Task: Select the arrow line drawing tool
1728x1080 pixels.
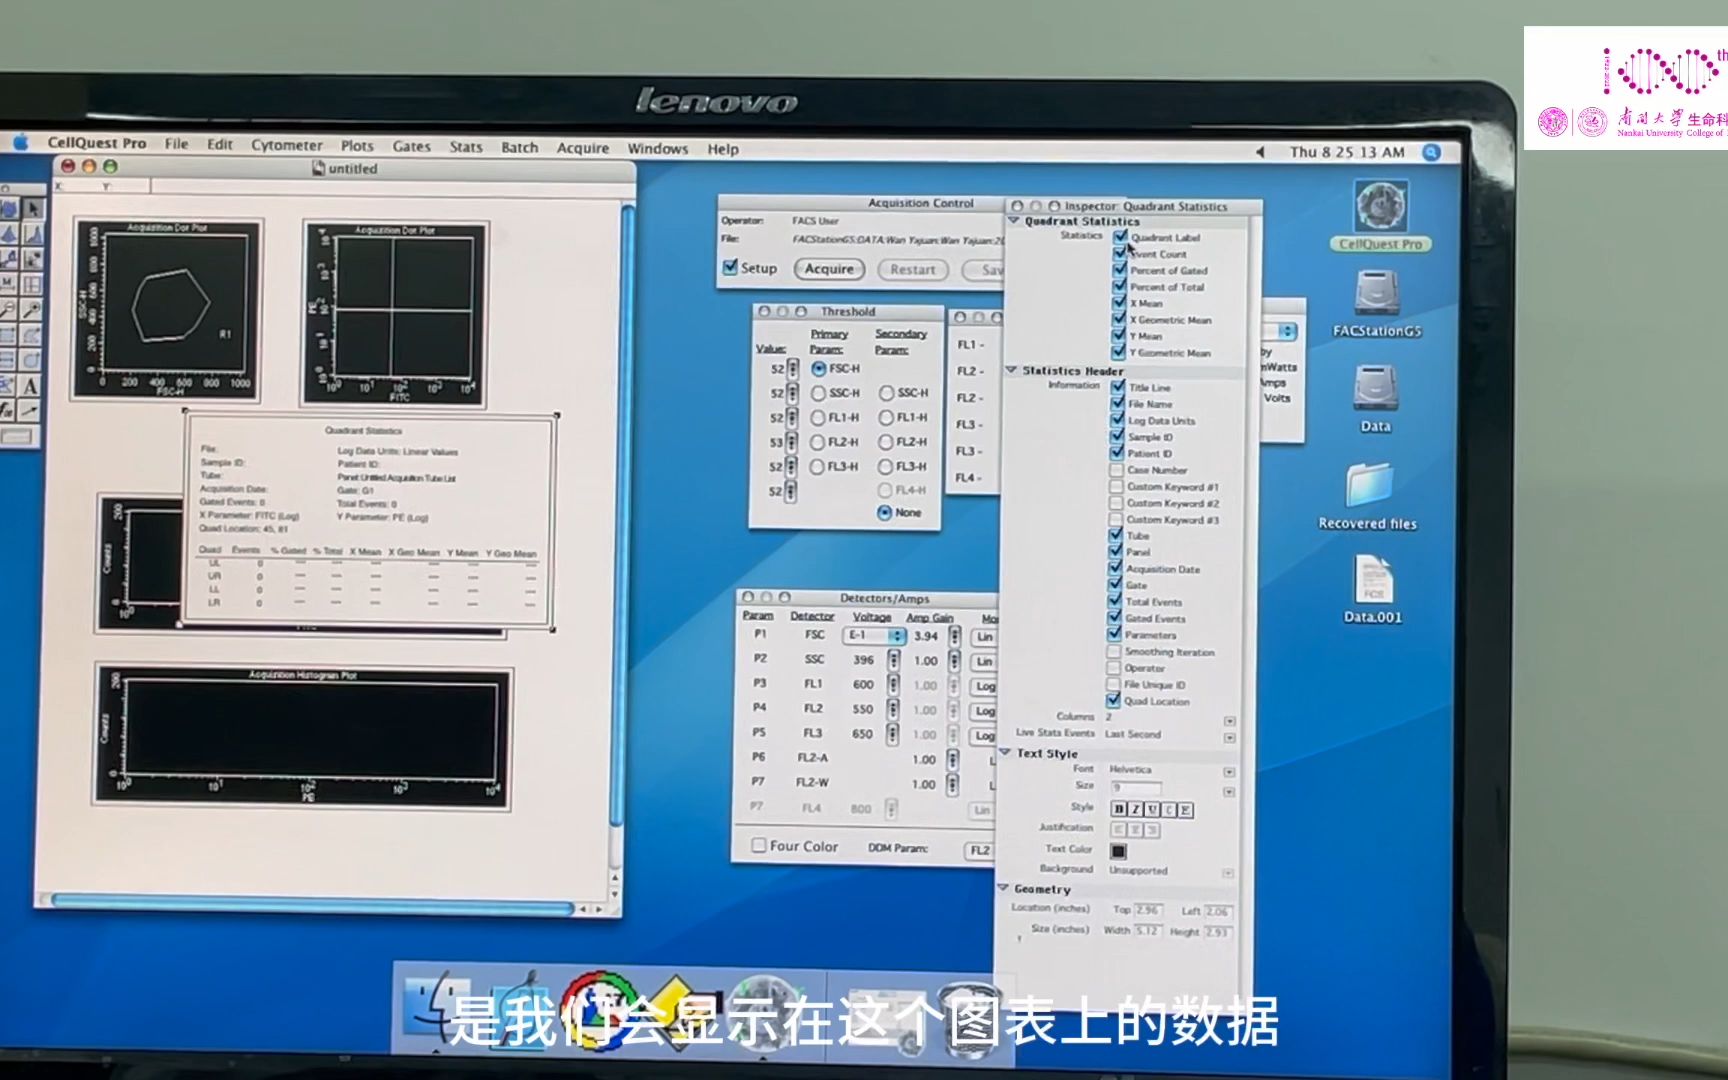Action: 29,411
